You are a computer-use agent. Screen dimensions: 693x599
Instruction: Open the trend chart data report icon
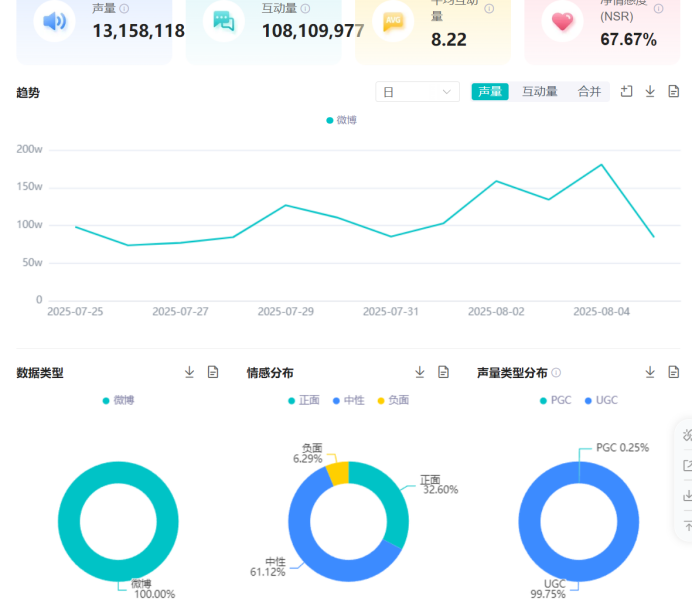pyautogui.click(x=674, y=92)
